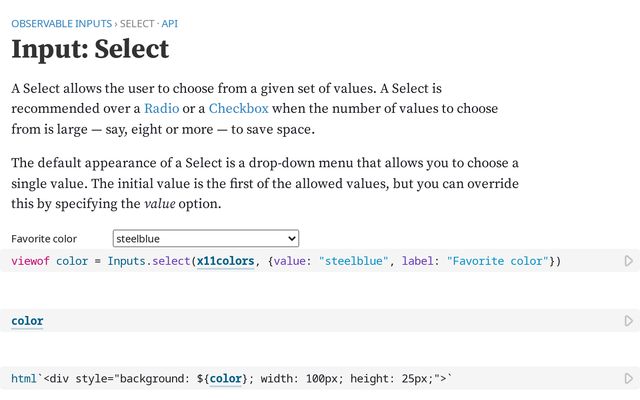Run the html div cell
This screenshot has height=400, width=640.
point(629,379)
